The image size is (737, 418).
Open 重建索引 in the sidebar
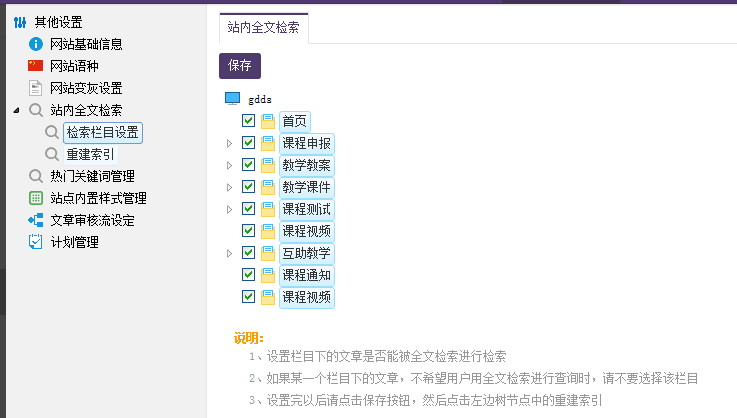[90, 154]
